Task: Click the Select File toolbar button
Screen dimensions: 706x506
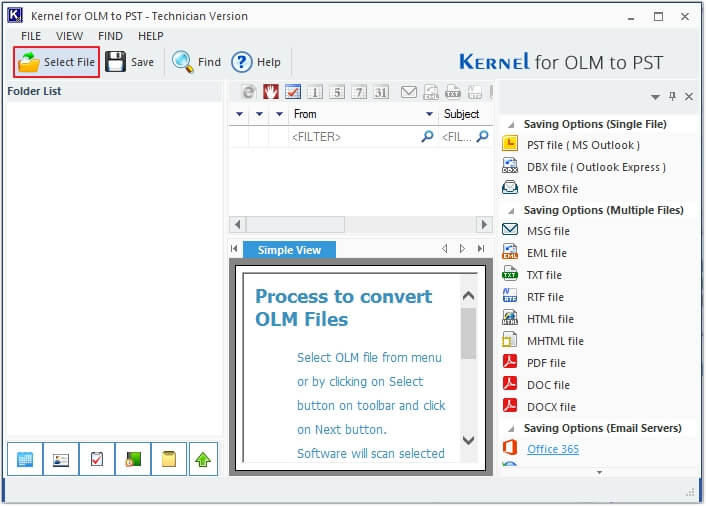Action: point(57,62)
